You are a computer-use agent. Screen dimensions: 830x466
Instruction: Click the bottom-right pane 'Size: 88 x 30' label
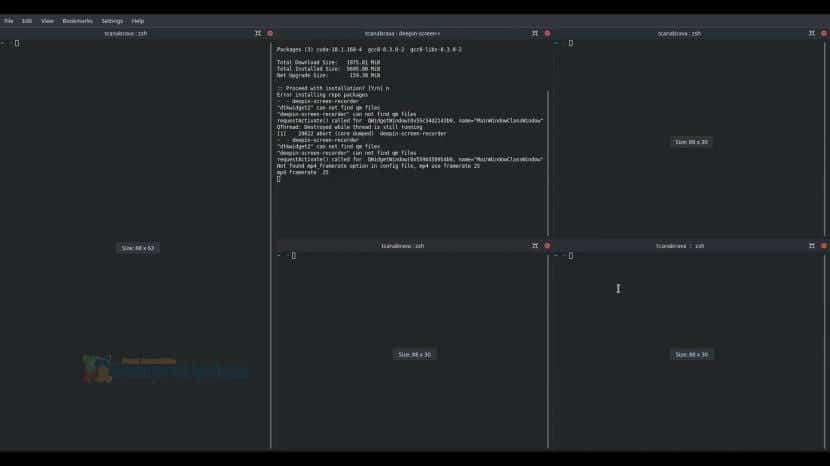pyautogui.click(x=691, y=354)
